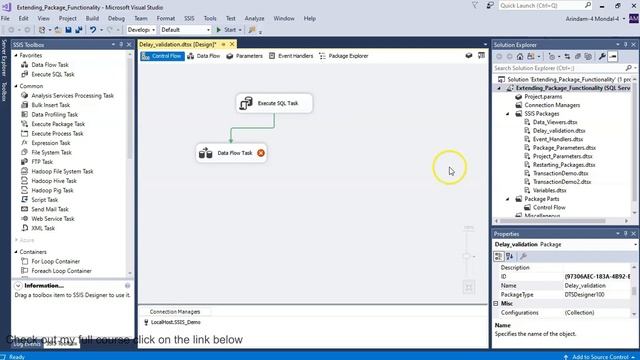The image size is (640, 360).
Task: Collapse the Favorites group in SSIS Toolbox
Action: [16, 55]
